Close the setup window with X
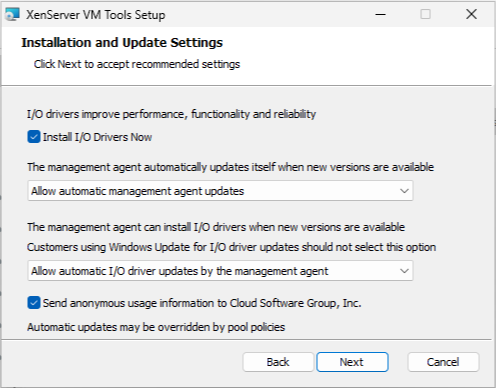496x388 pixels. click(x=471, y=14)
